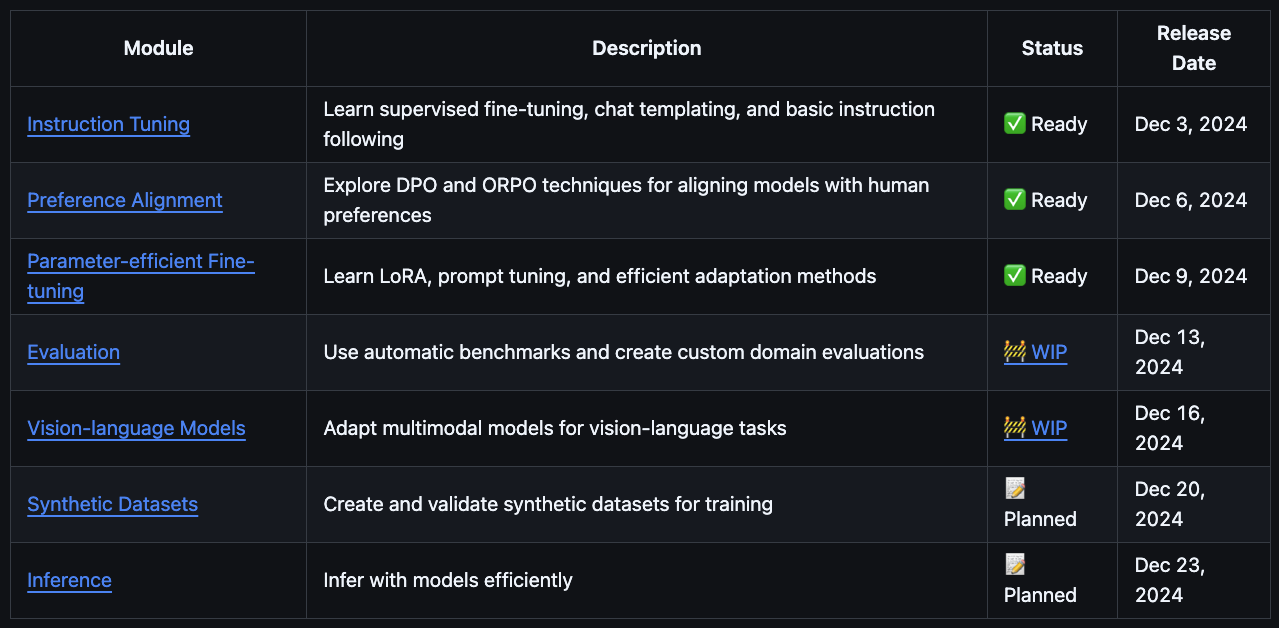The image size is (1279, 628).
Task: Open the Synthetic Datasets module link
Action: [112, 504]
